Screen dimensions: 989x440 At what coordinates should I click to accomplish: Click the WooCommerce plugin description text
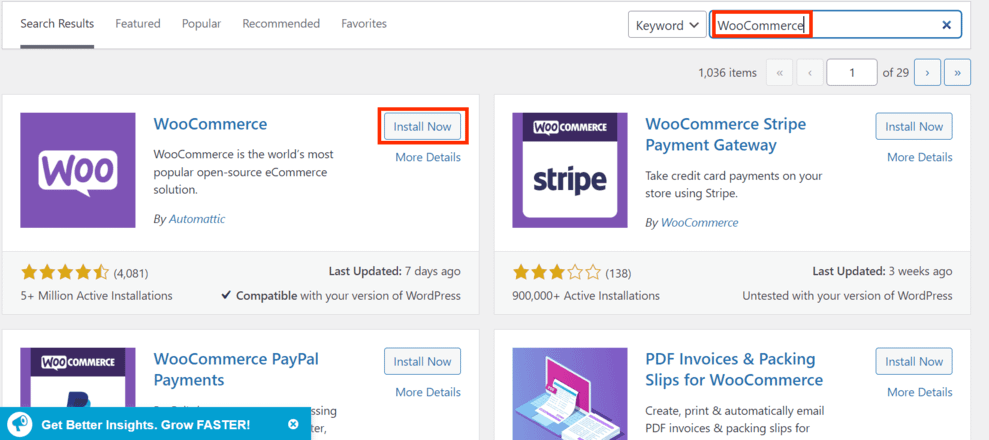[243, 172]
